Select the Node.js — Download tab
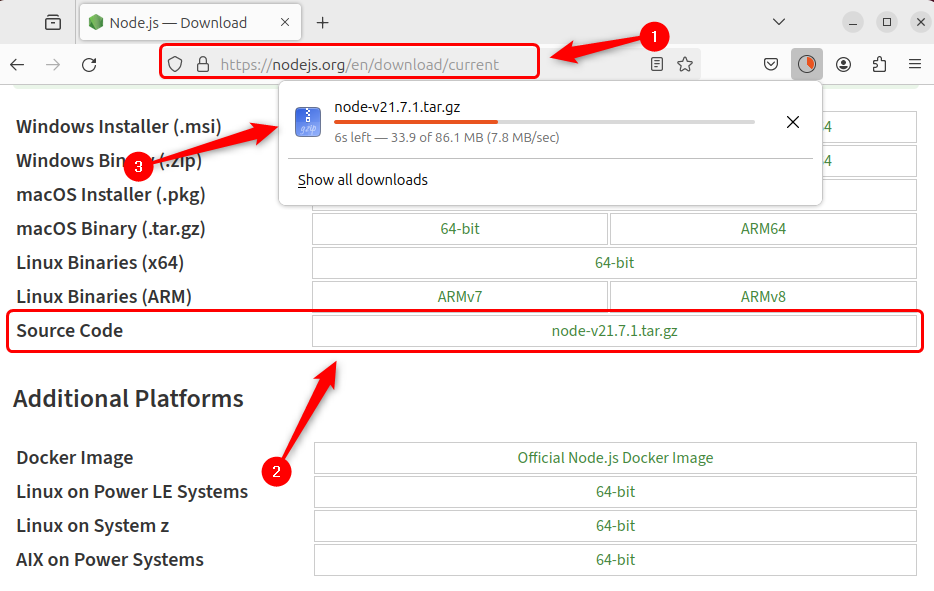 point(190,23)
